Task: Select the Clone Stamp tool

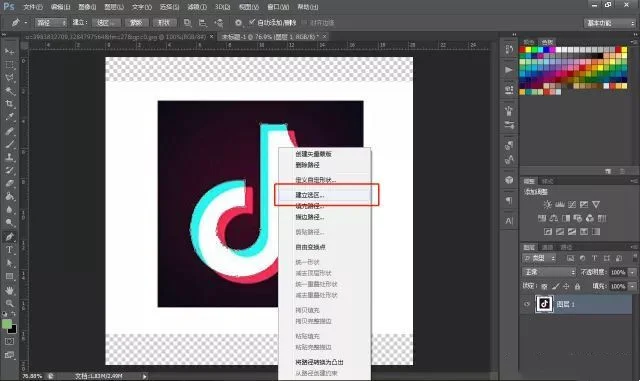Action: (9, 157)
